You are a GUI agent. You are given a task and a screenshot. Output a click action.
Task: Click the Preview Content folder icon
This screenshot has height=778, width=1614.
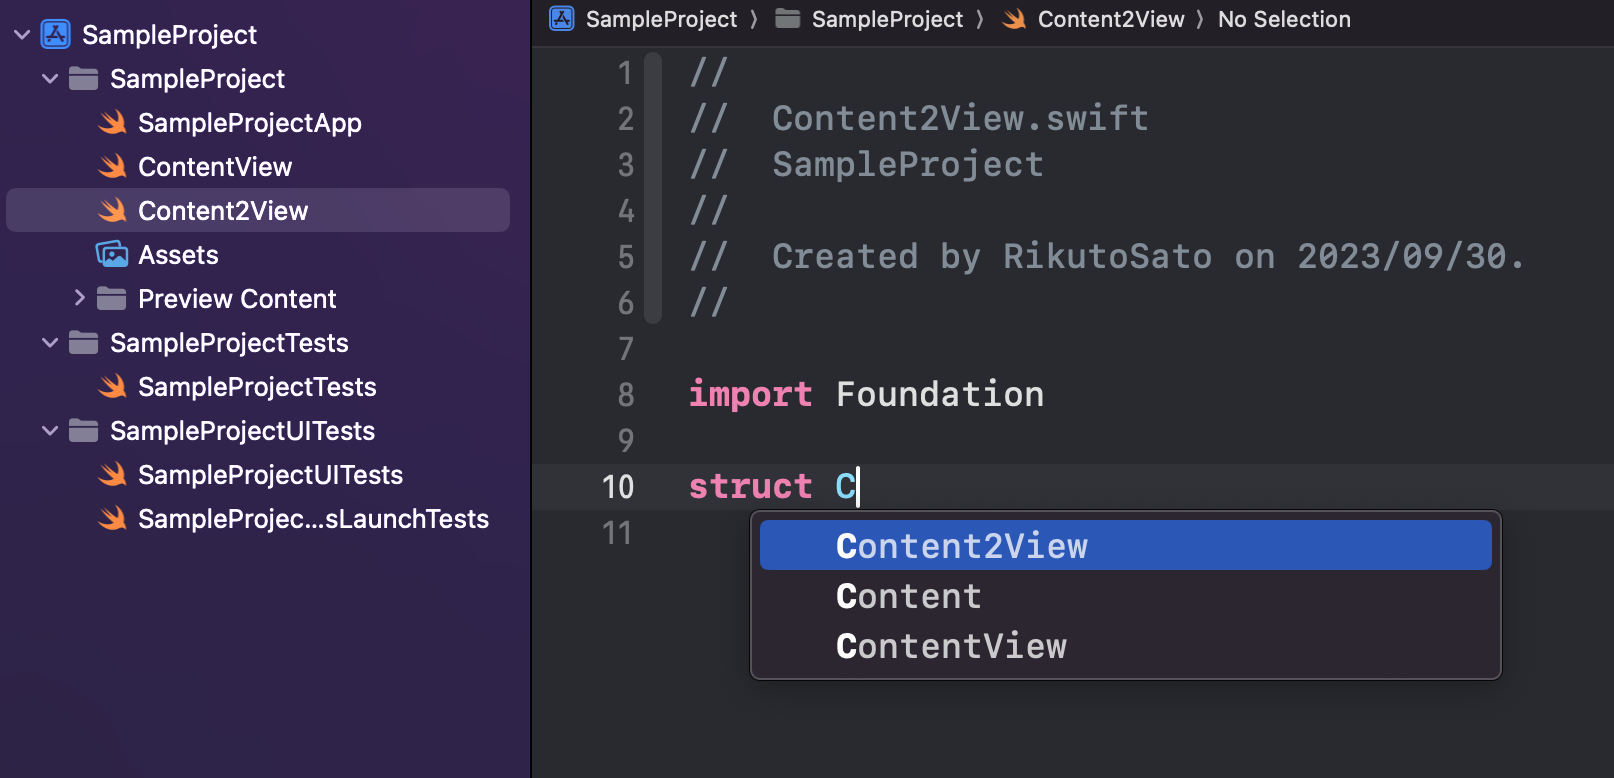point(112,298)
